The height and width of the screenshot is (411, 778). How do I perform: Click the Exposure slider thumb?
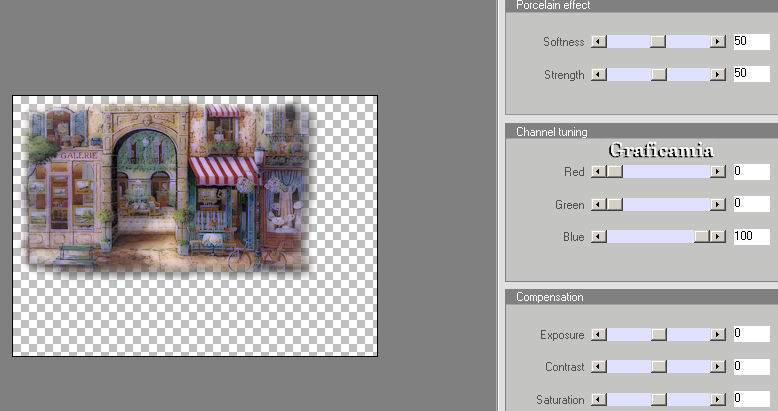click(x=659, y=335)
